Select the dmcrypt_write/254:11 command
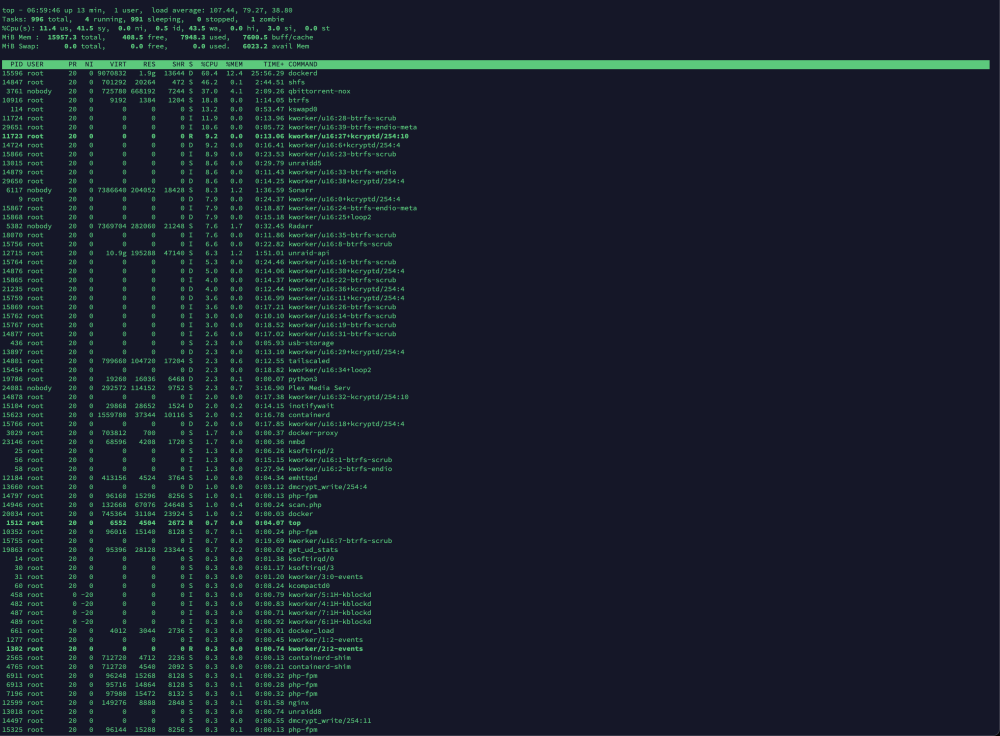The width and height of the screenshot is (1000, 736). point(330,721)
